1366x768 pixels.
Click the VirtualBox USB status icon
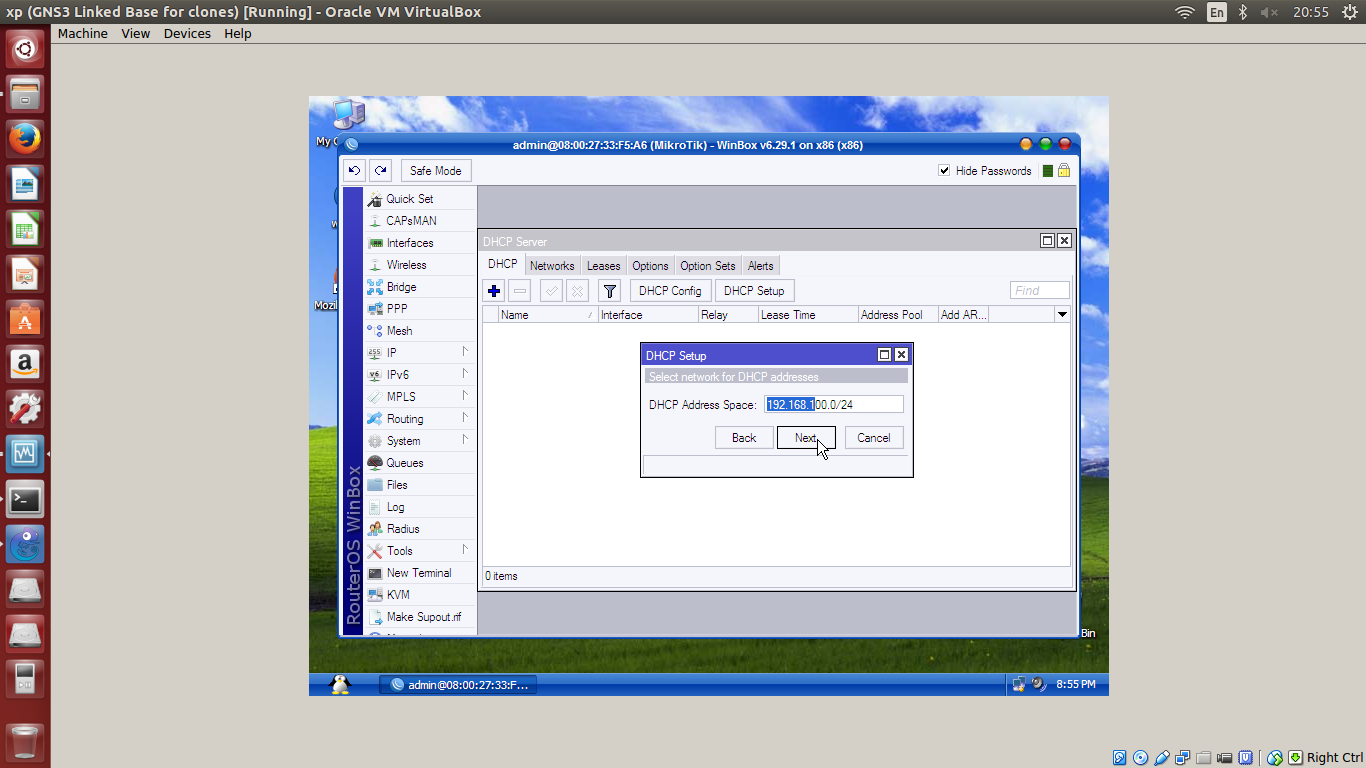point(1161,758)
